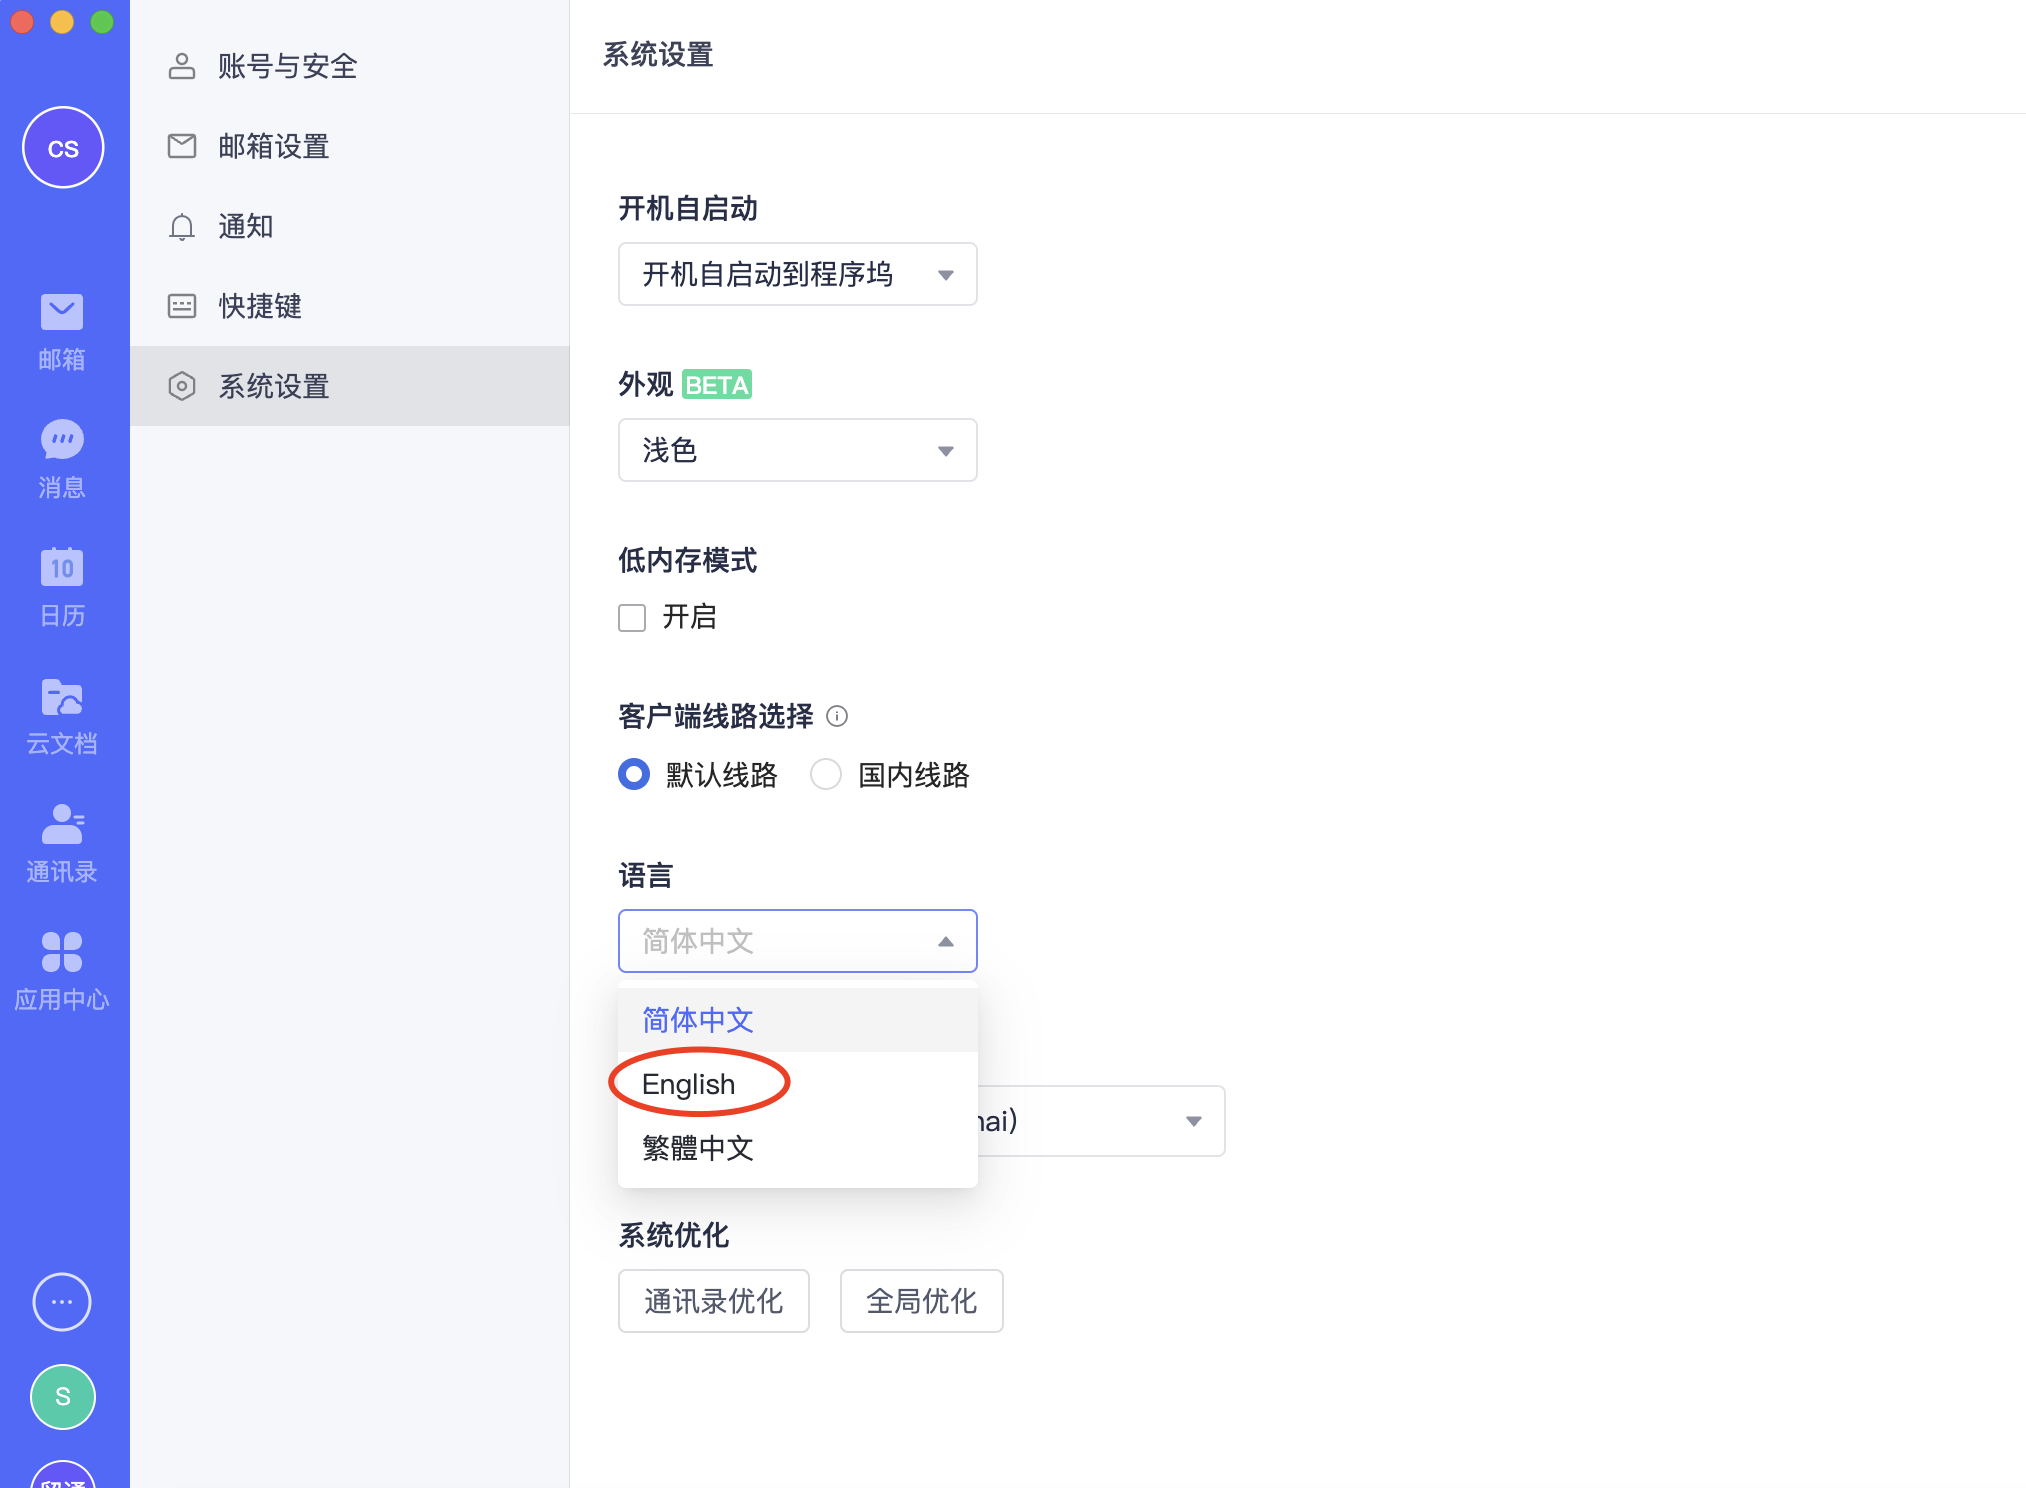The image size is (2026, 1488).
Task: Select the 默认线路 radio button
Action: (634, 774)
